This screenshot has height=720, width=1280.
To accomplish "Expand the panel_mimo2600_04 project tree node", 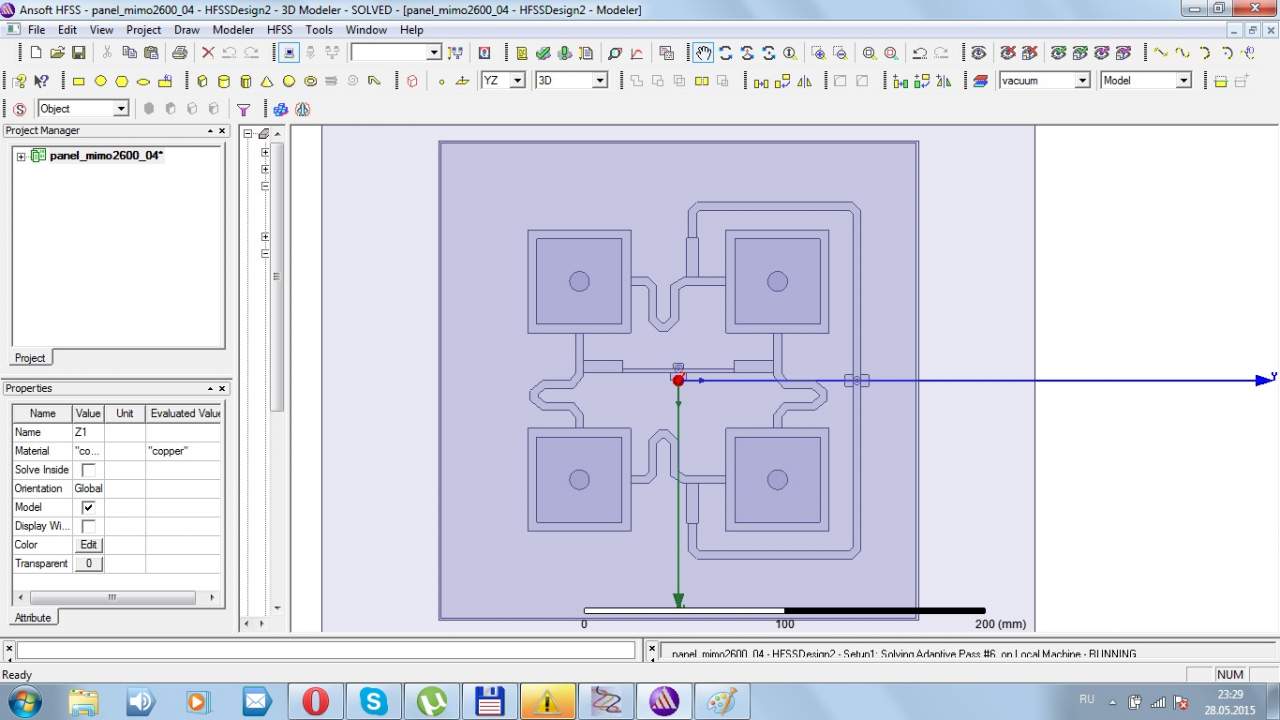I will 21,156.
